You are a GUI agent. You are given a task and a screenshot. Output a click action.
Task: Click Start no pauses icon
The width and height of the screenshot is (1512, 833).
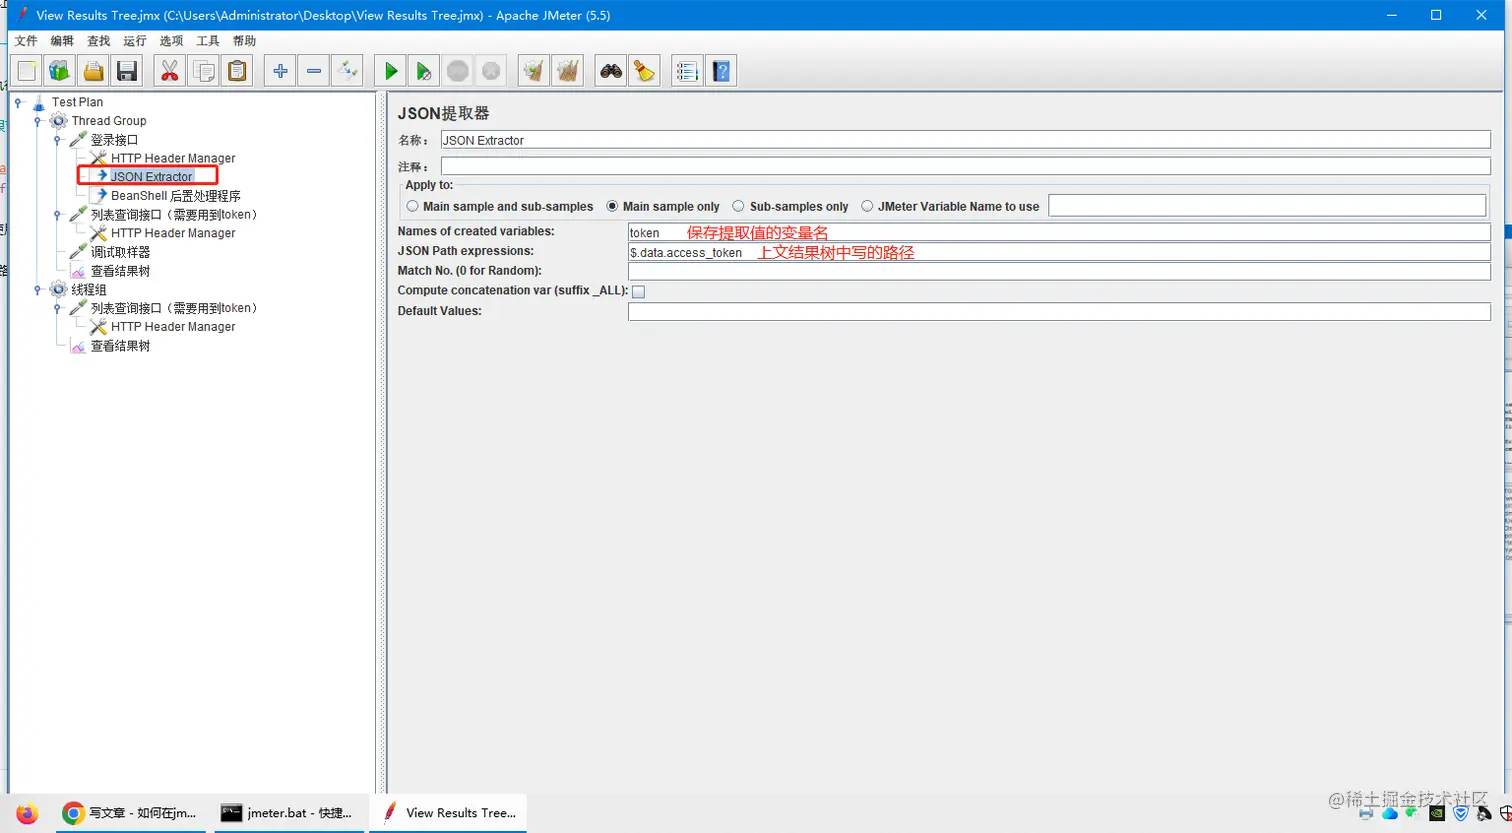(x=424, y=71)
